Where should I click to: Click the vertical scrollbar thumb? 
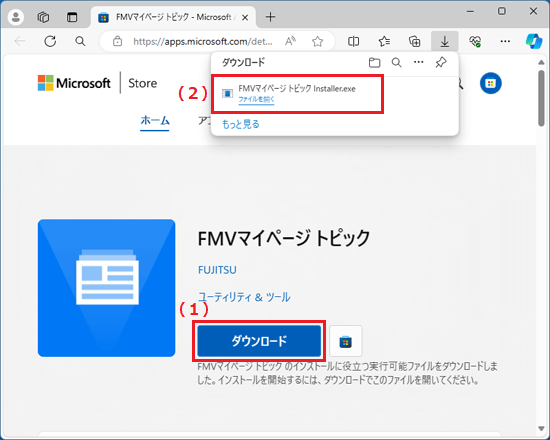[x=541, y=98]
